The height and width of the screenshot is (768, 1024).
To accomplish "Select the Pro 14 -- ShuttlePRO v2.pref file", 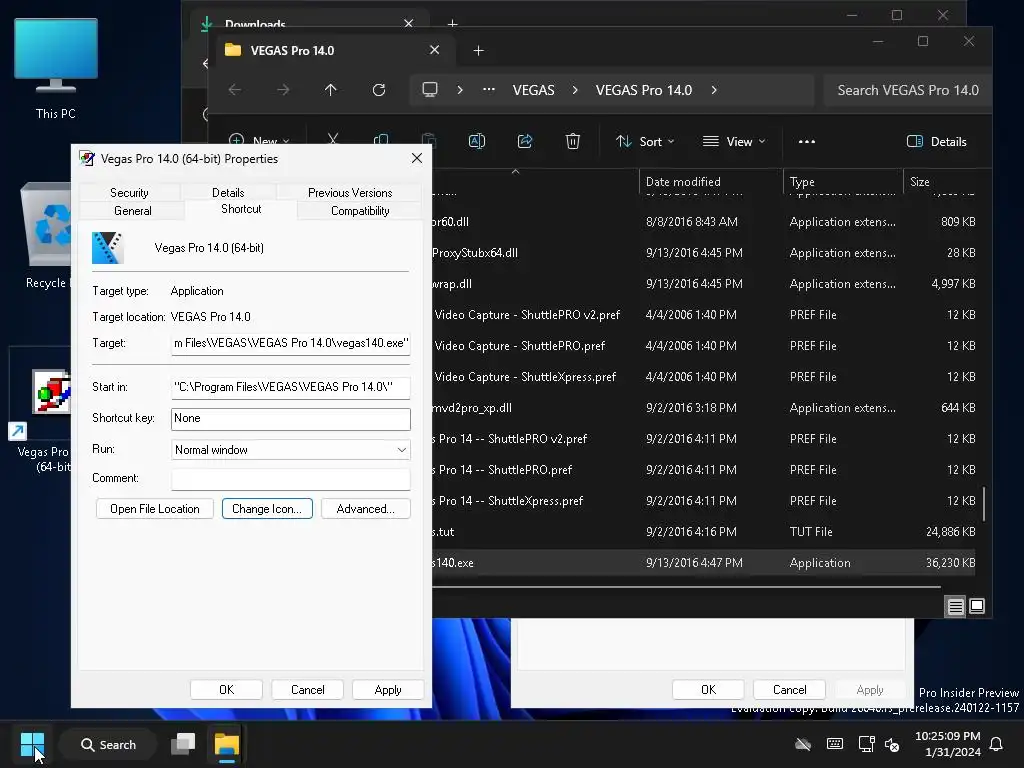I will coord(703,439).
